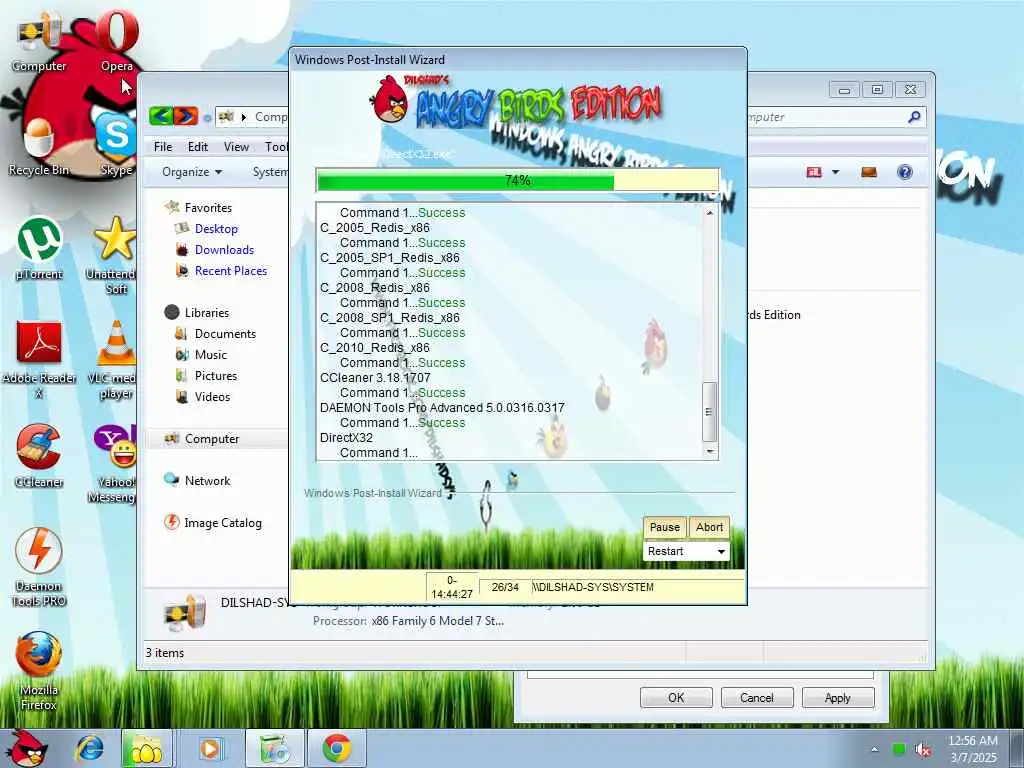Open the µTorrent desktop icon

point(39,248)
